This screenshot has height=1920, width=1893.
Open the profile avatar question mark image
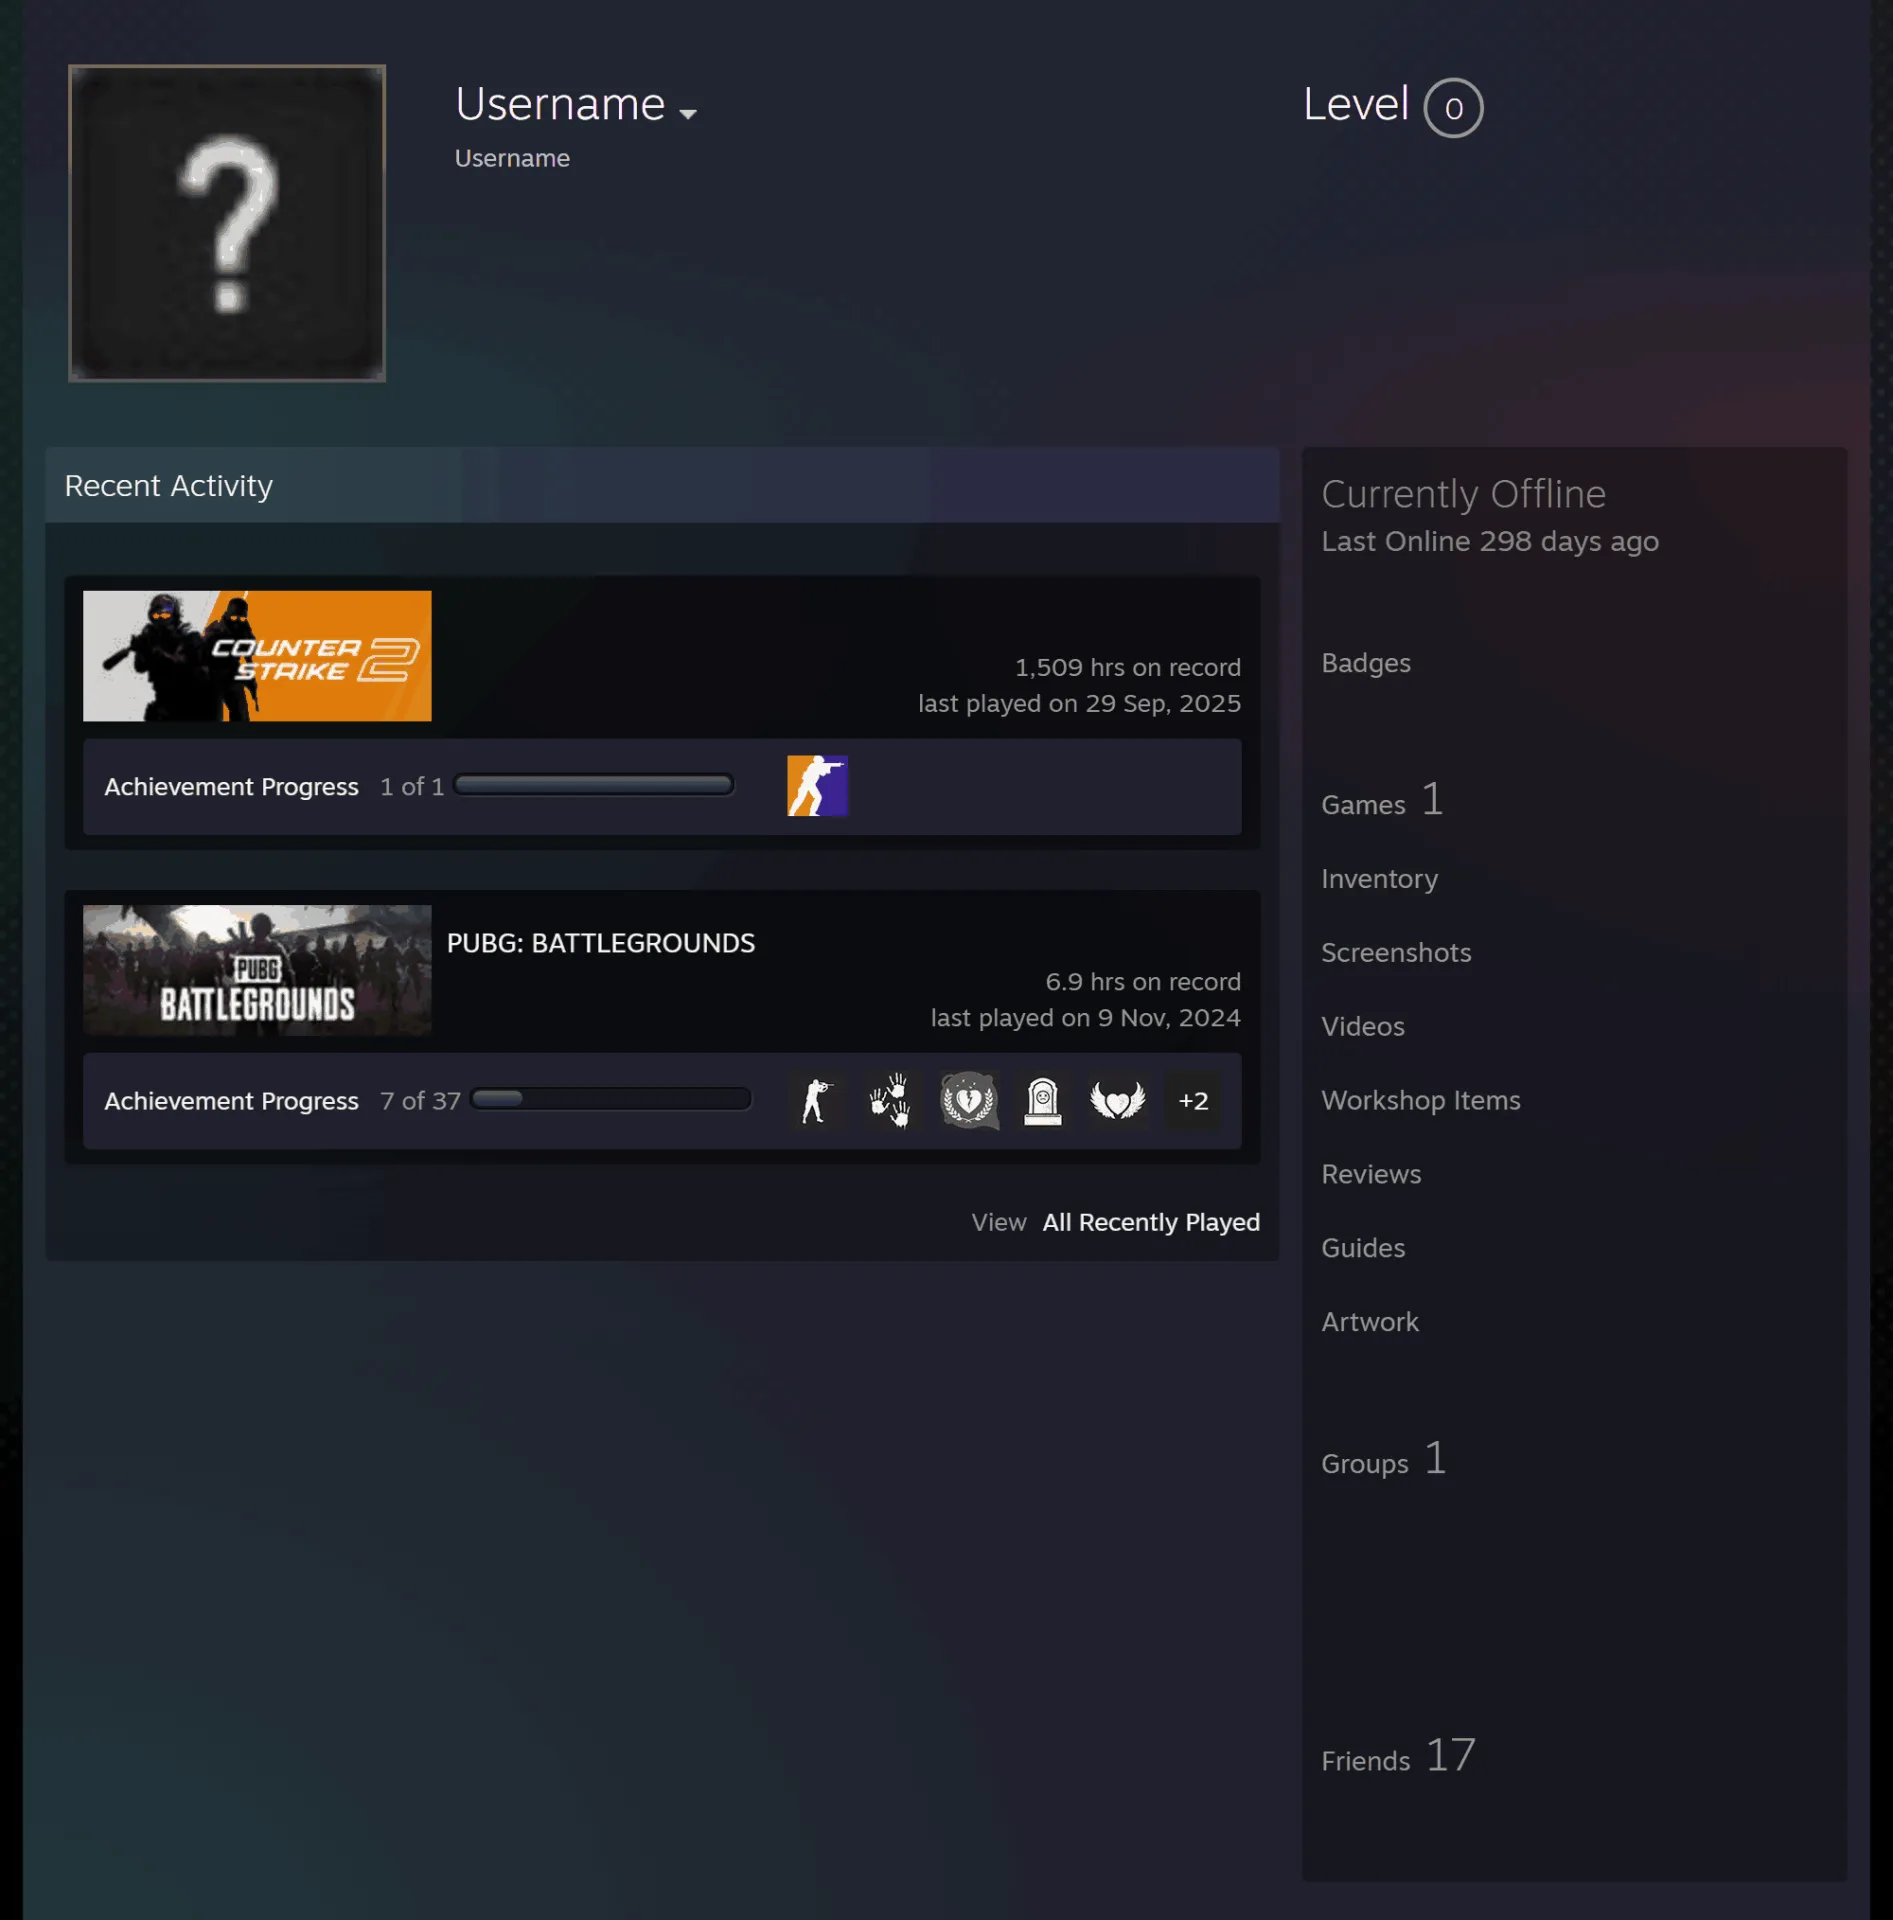(x=227, y=223)
